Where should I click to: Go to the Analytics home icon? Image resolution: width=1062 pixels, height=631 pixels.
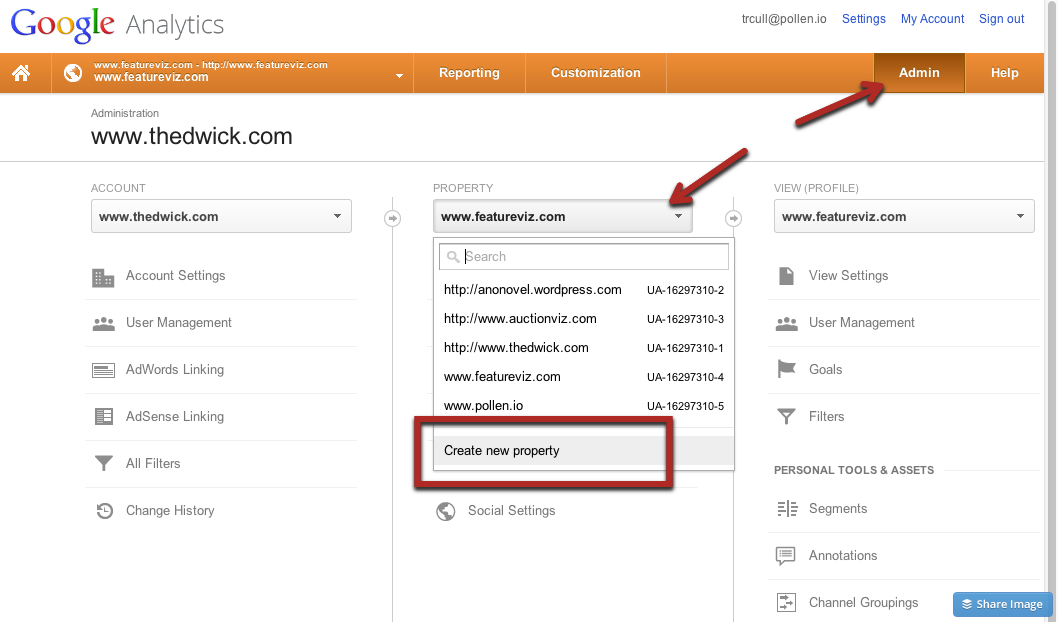click(x=21, y=72)
